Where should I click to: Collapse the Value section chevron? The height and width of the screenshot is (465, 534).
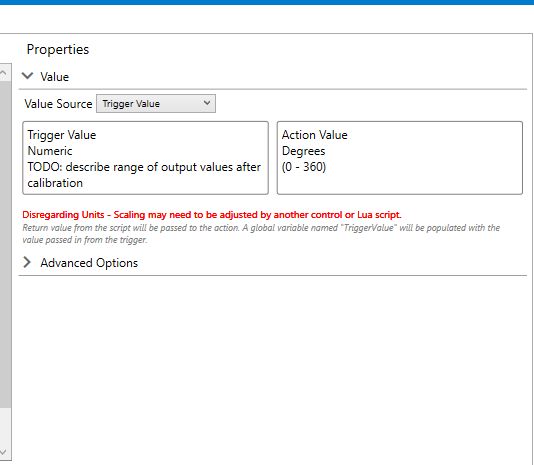point(27,76)
